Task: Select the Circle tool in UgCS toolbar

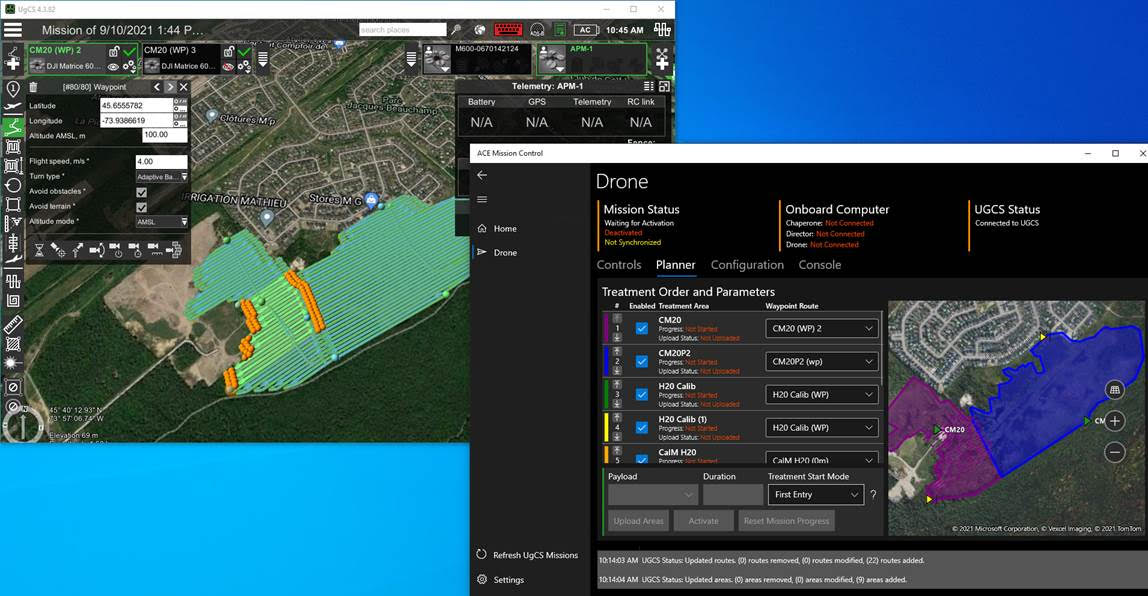Action: (12, 185)
